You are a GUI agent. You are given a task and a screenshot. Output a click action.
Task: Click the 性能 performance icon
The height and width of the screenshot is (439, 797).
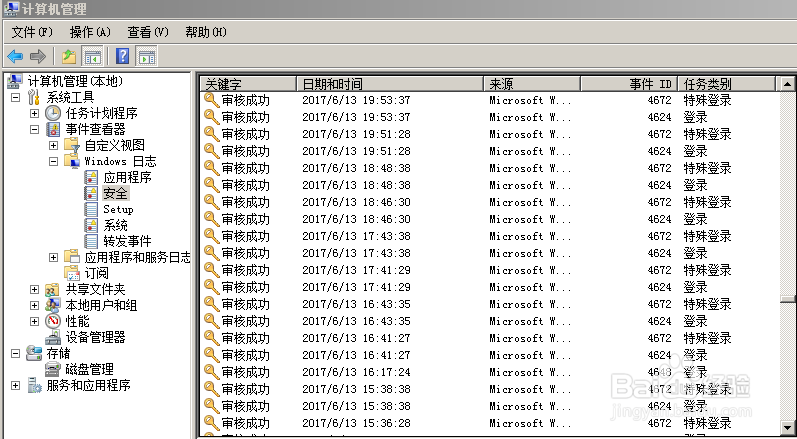click(x=53, y=321)
